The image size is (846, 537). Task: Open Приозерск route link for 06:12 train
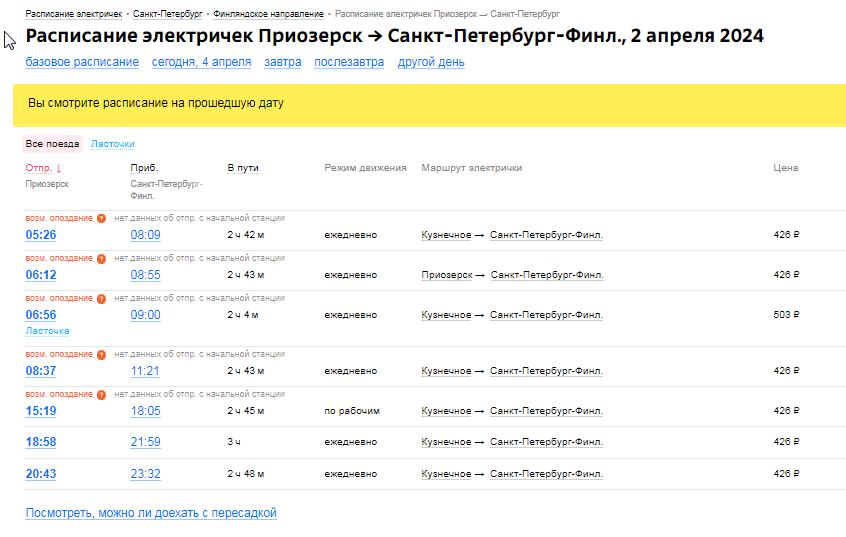(446, 275)
